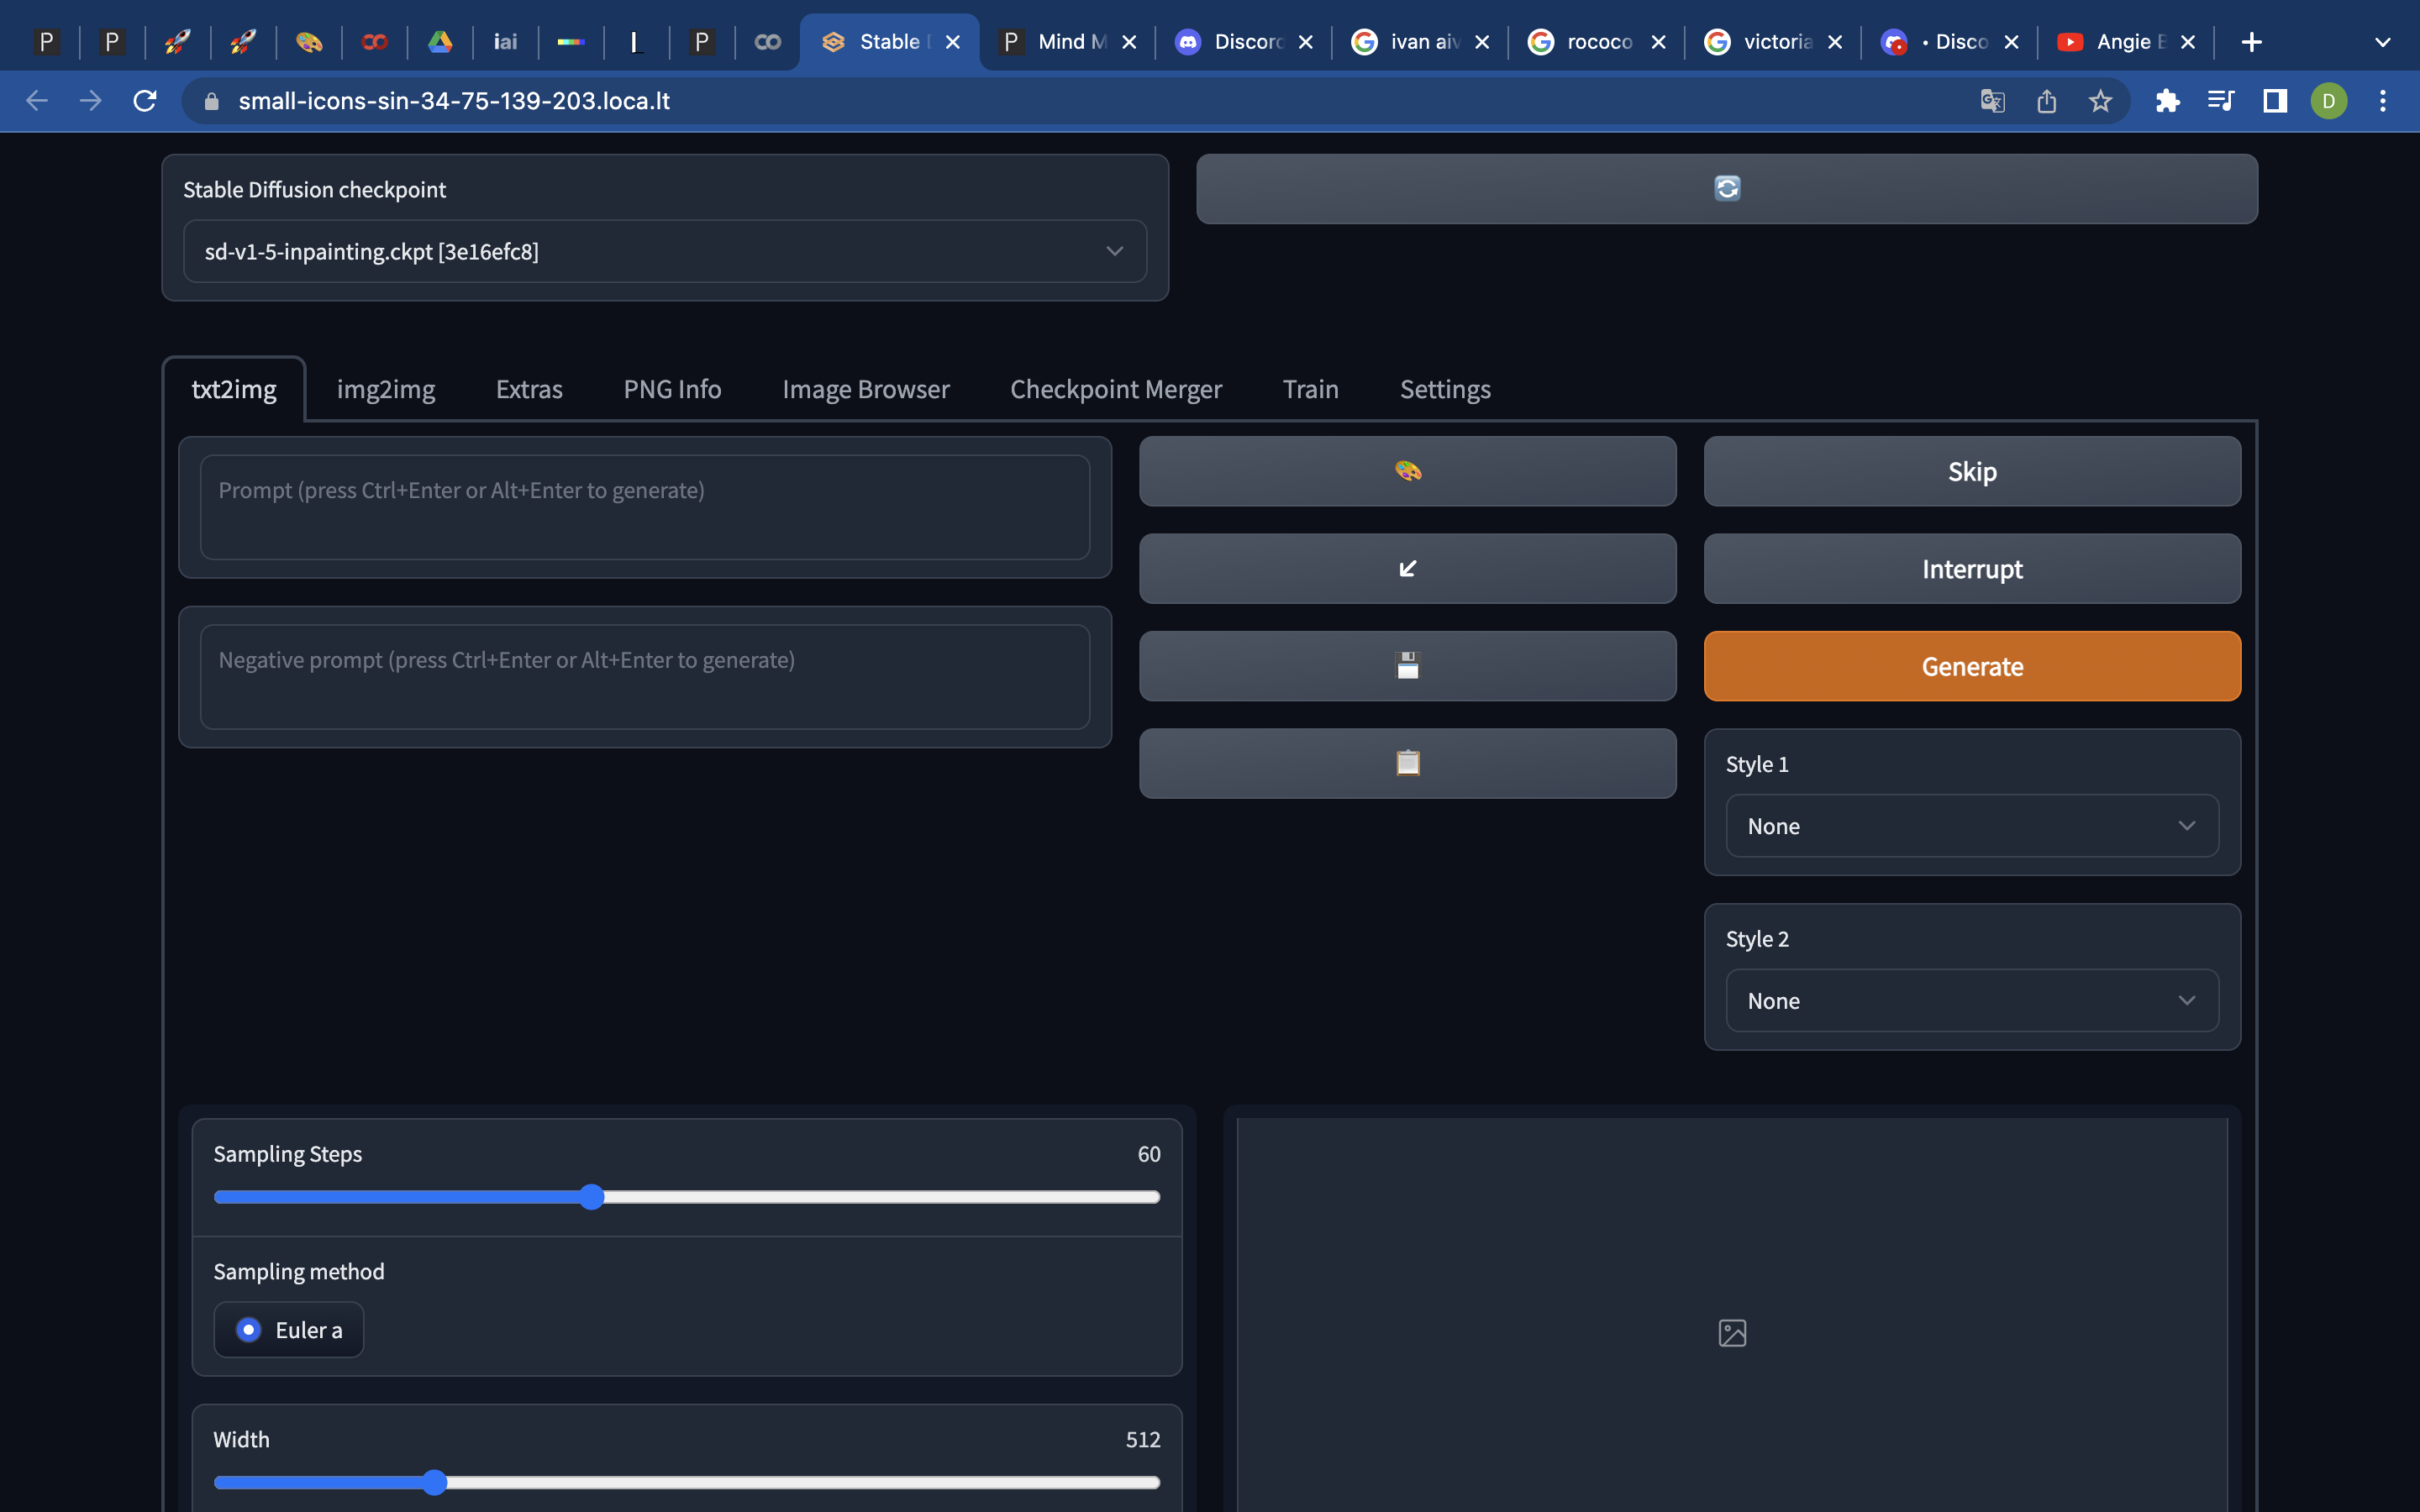This screenshot has height=1512, width=2420.
Task: Adjust the Sampling Steps slider
Action: 590,1196
